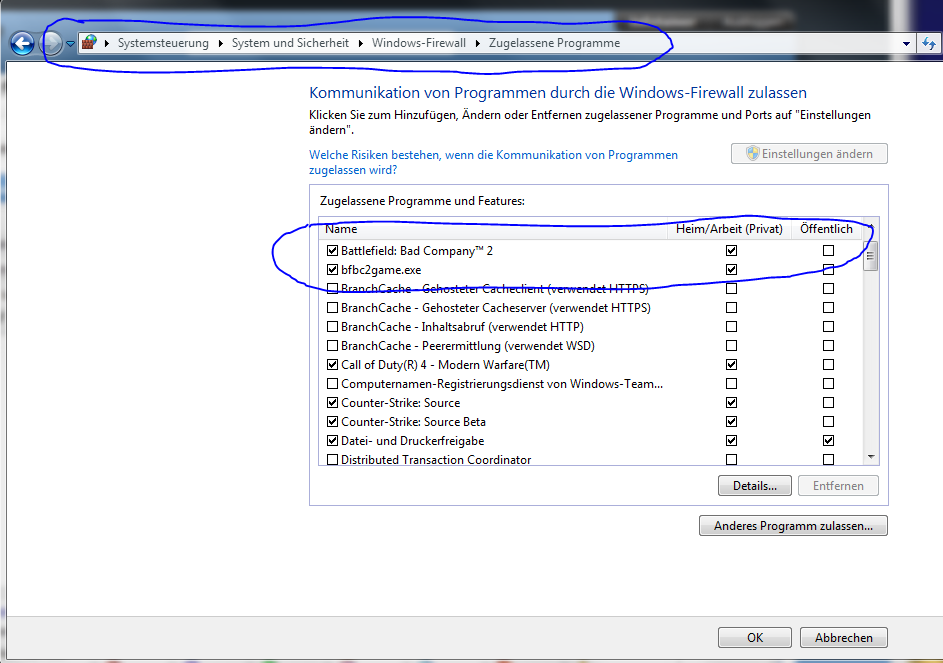Expand the arrow before Zugelassene Programme

tap(478, 43)
